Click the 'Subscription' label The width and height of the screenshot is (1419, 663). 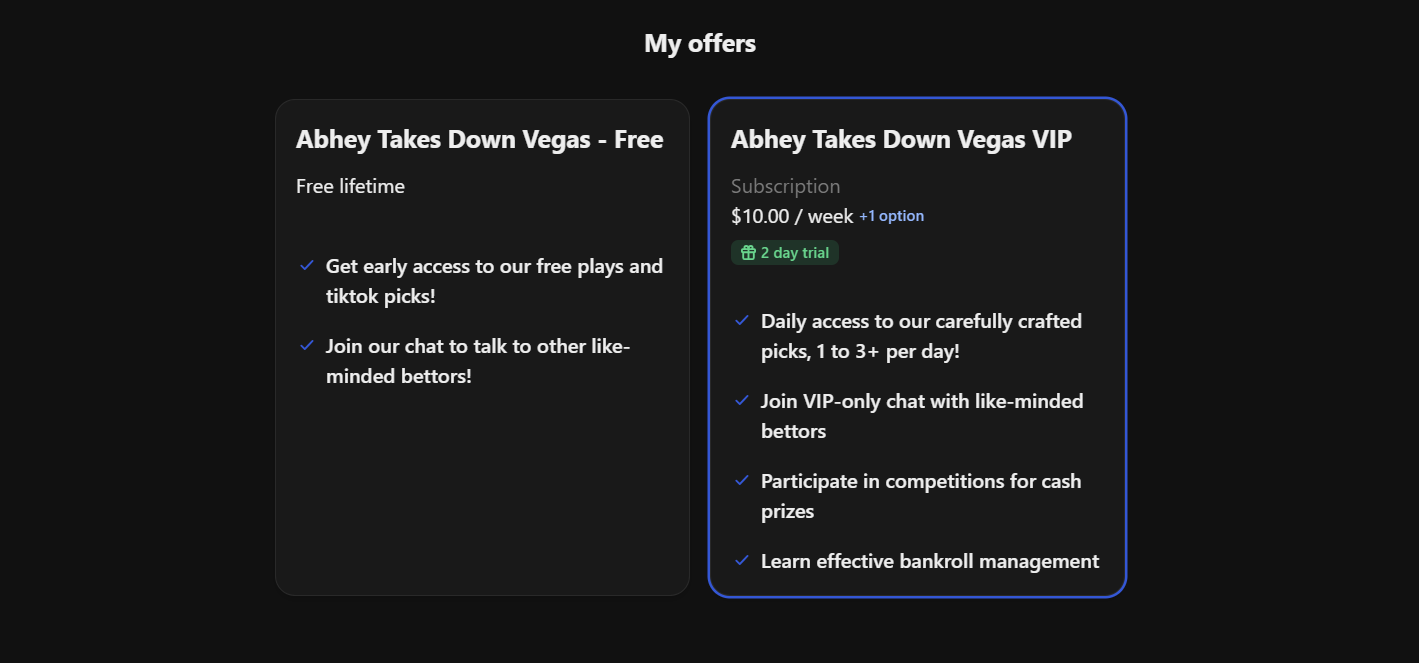tap(786, 186)
